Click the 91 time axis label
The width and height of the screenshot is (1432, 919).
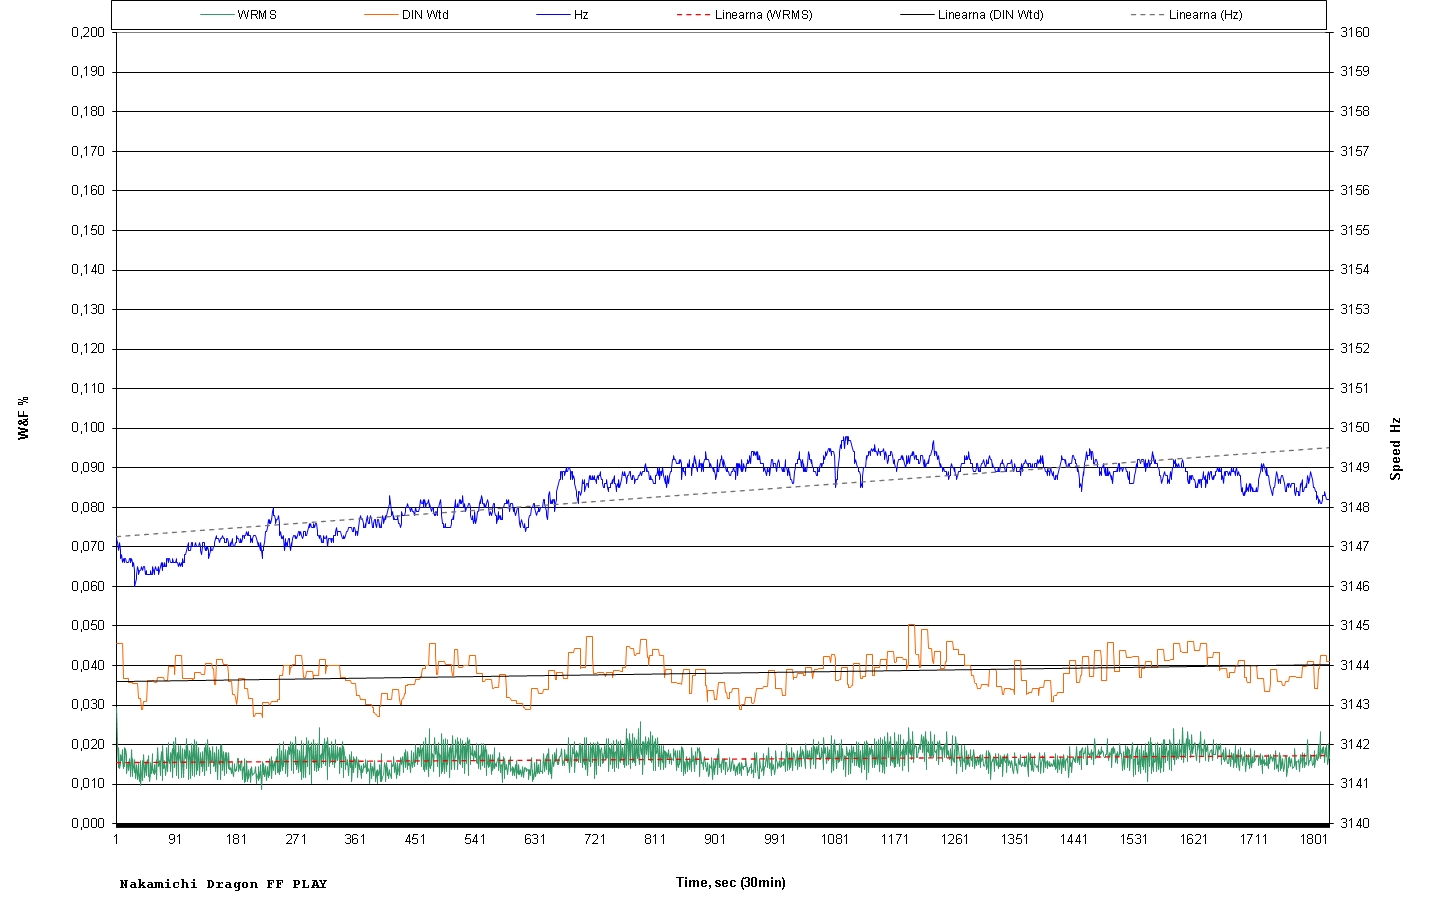tap(176, 839)
